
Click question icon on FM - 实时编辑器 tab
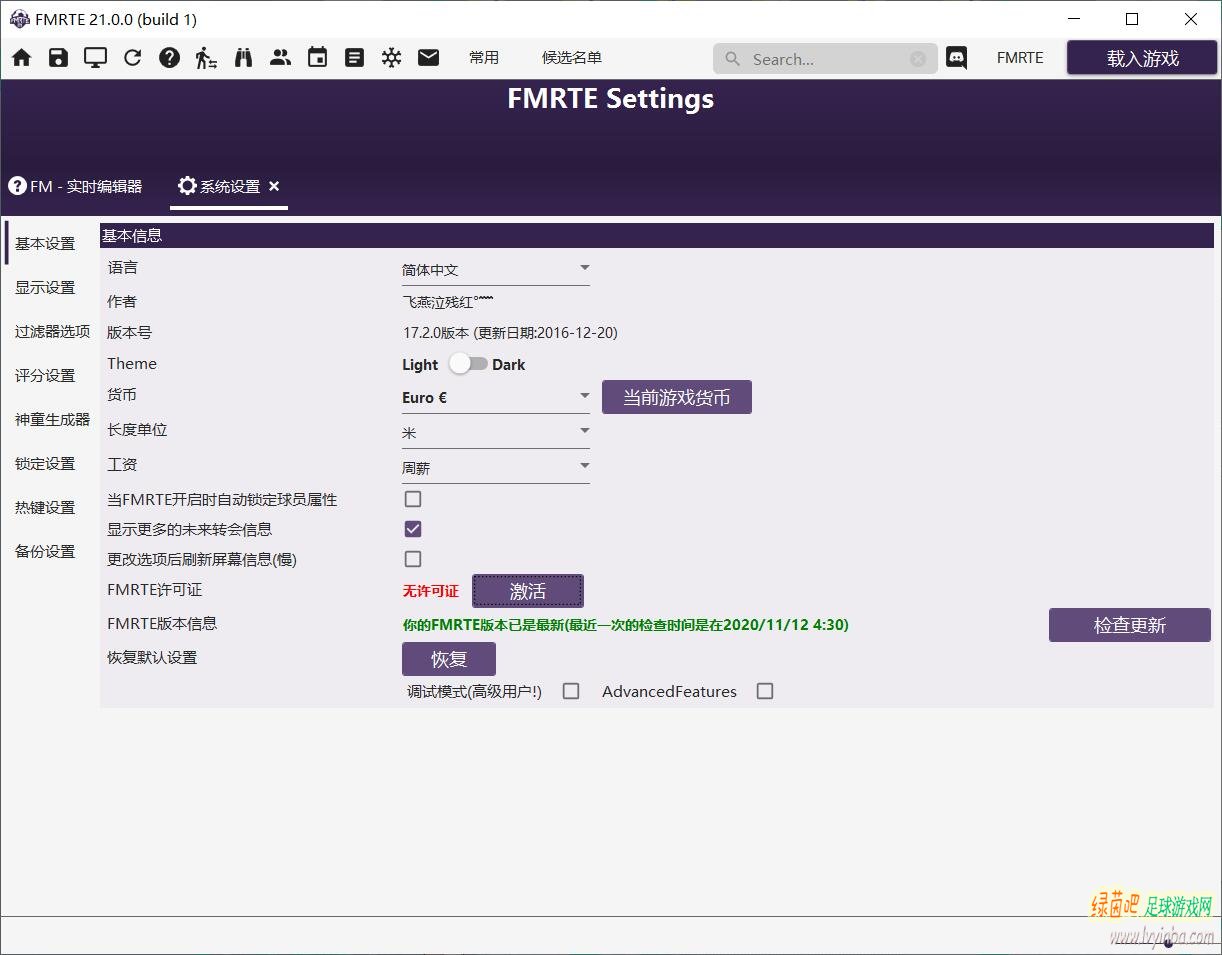[x=17, y=186]
